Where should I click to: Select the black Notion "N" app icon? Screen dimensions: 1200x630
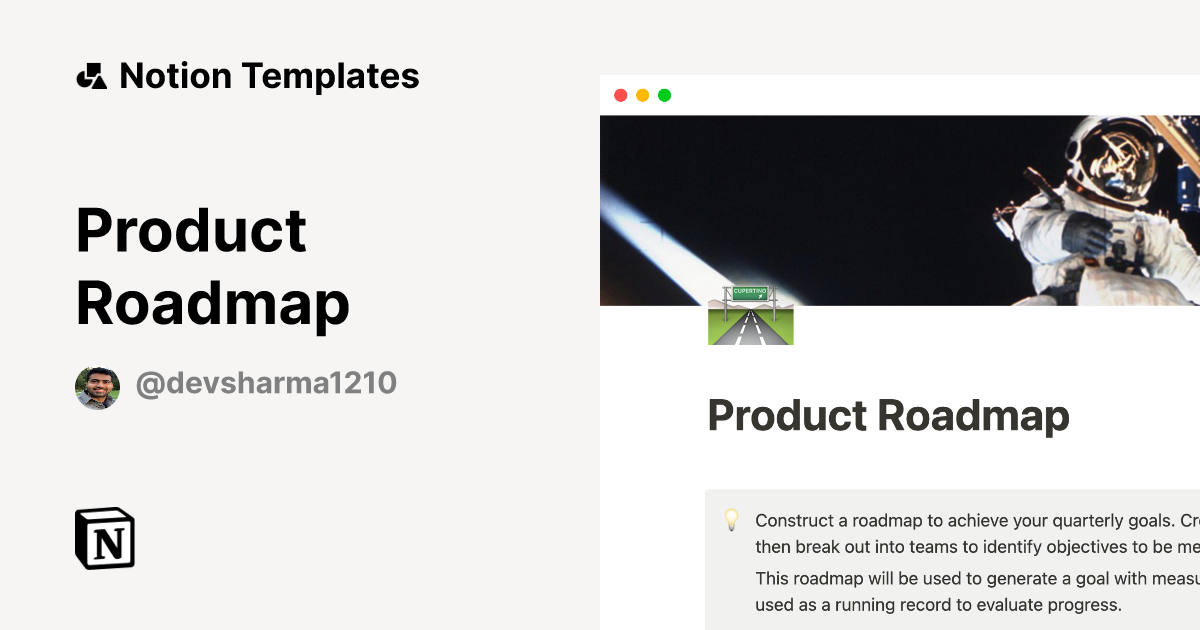(105, 539)
